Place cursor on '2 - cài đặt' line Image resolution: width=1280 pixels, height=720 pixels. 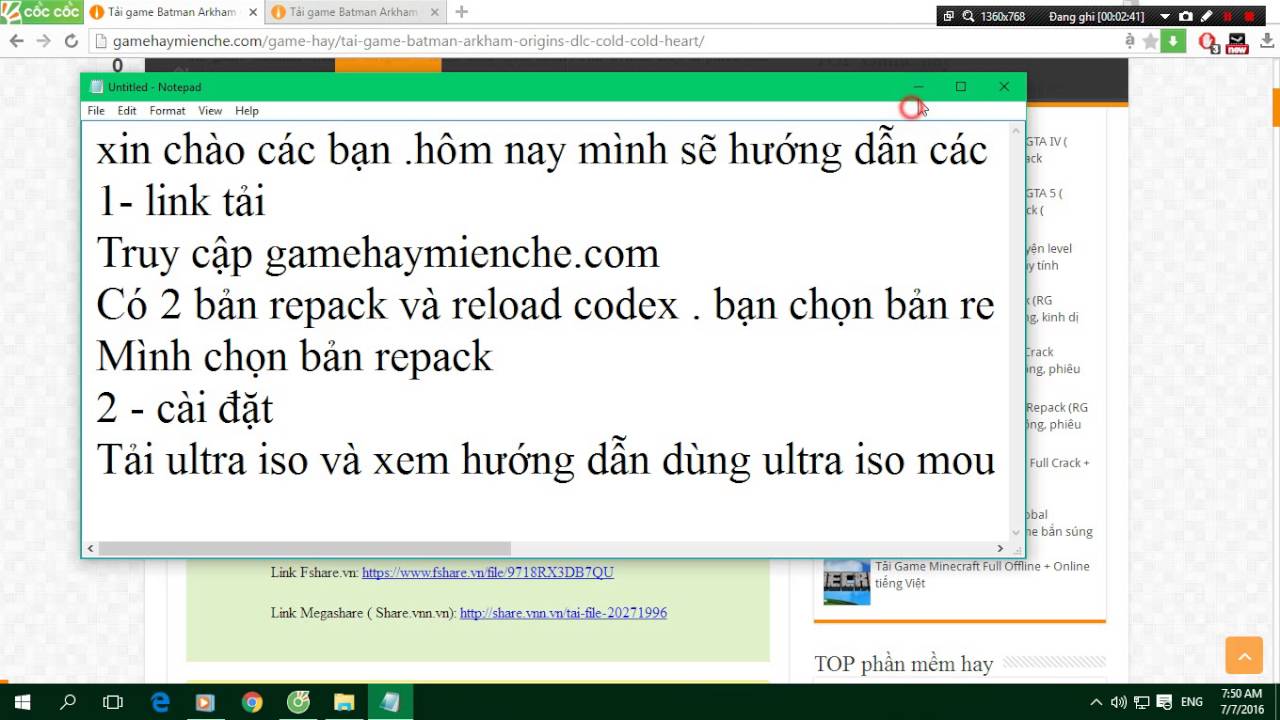(185, 408)
